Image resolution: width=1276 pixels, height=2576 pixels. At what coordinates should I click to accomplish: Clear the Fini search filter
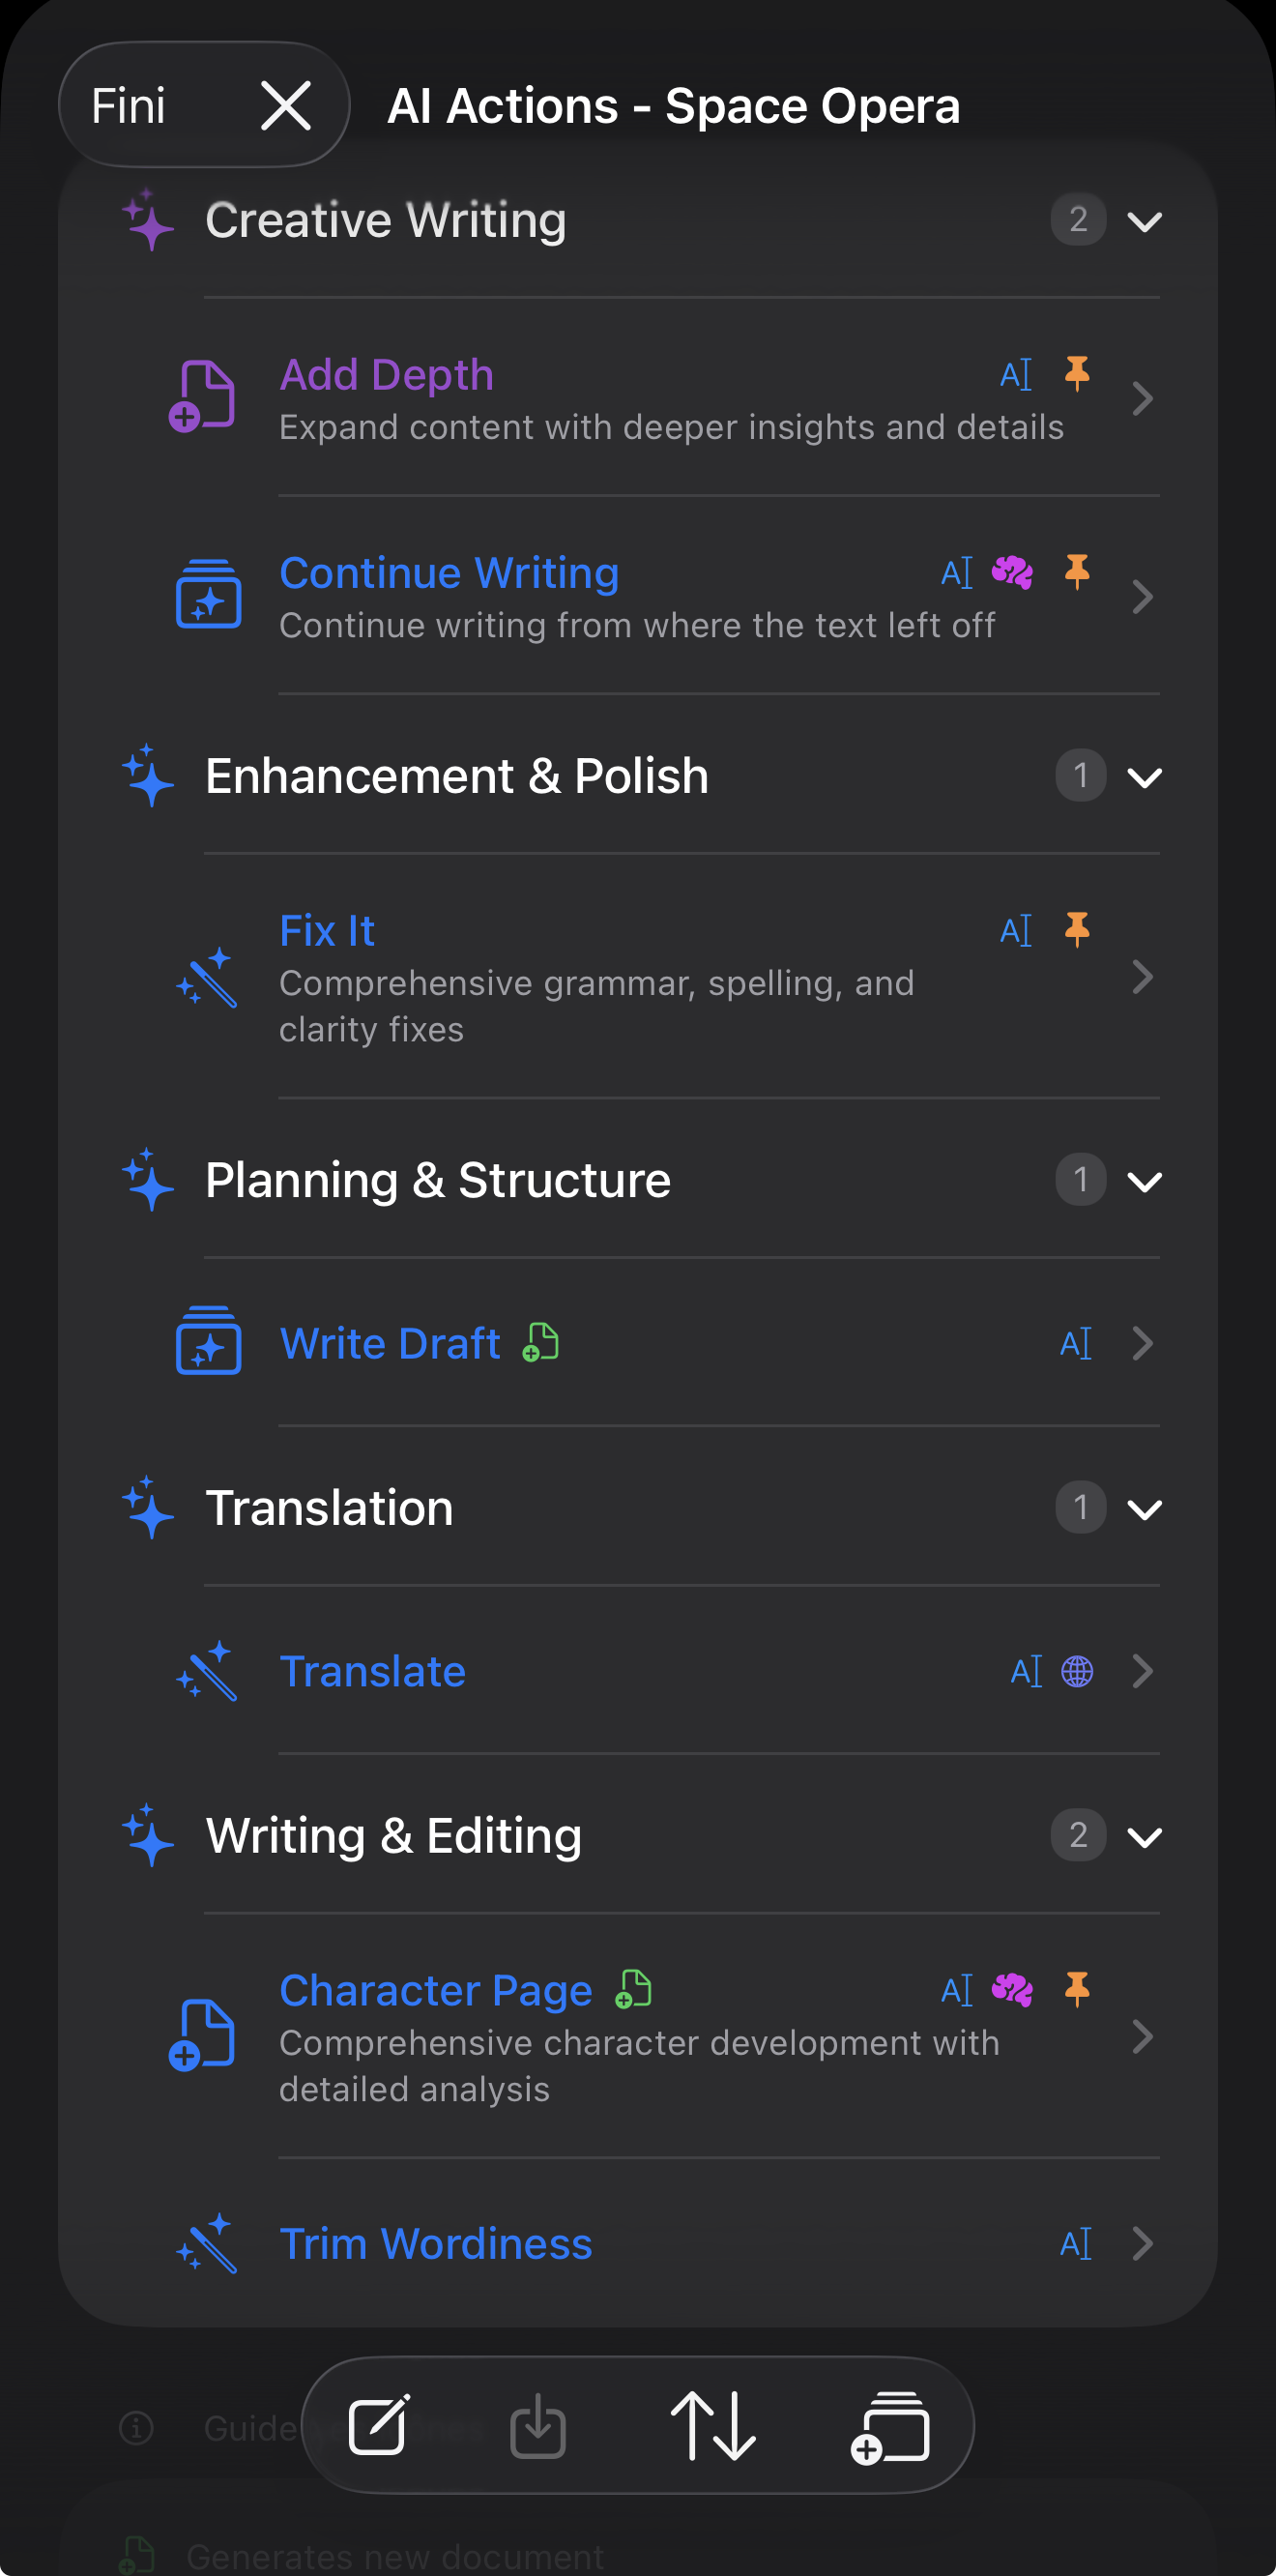coord(287,104)
